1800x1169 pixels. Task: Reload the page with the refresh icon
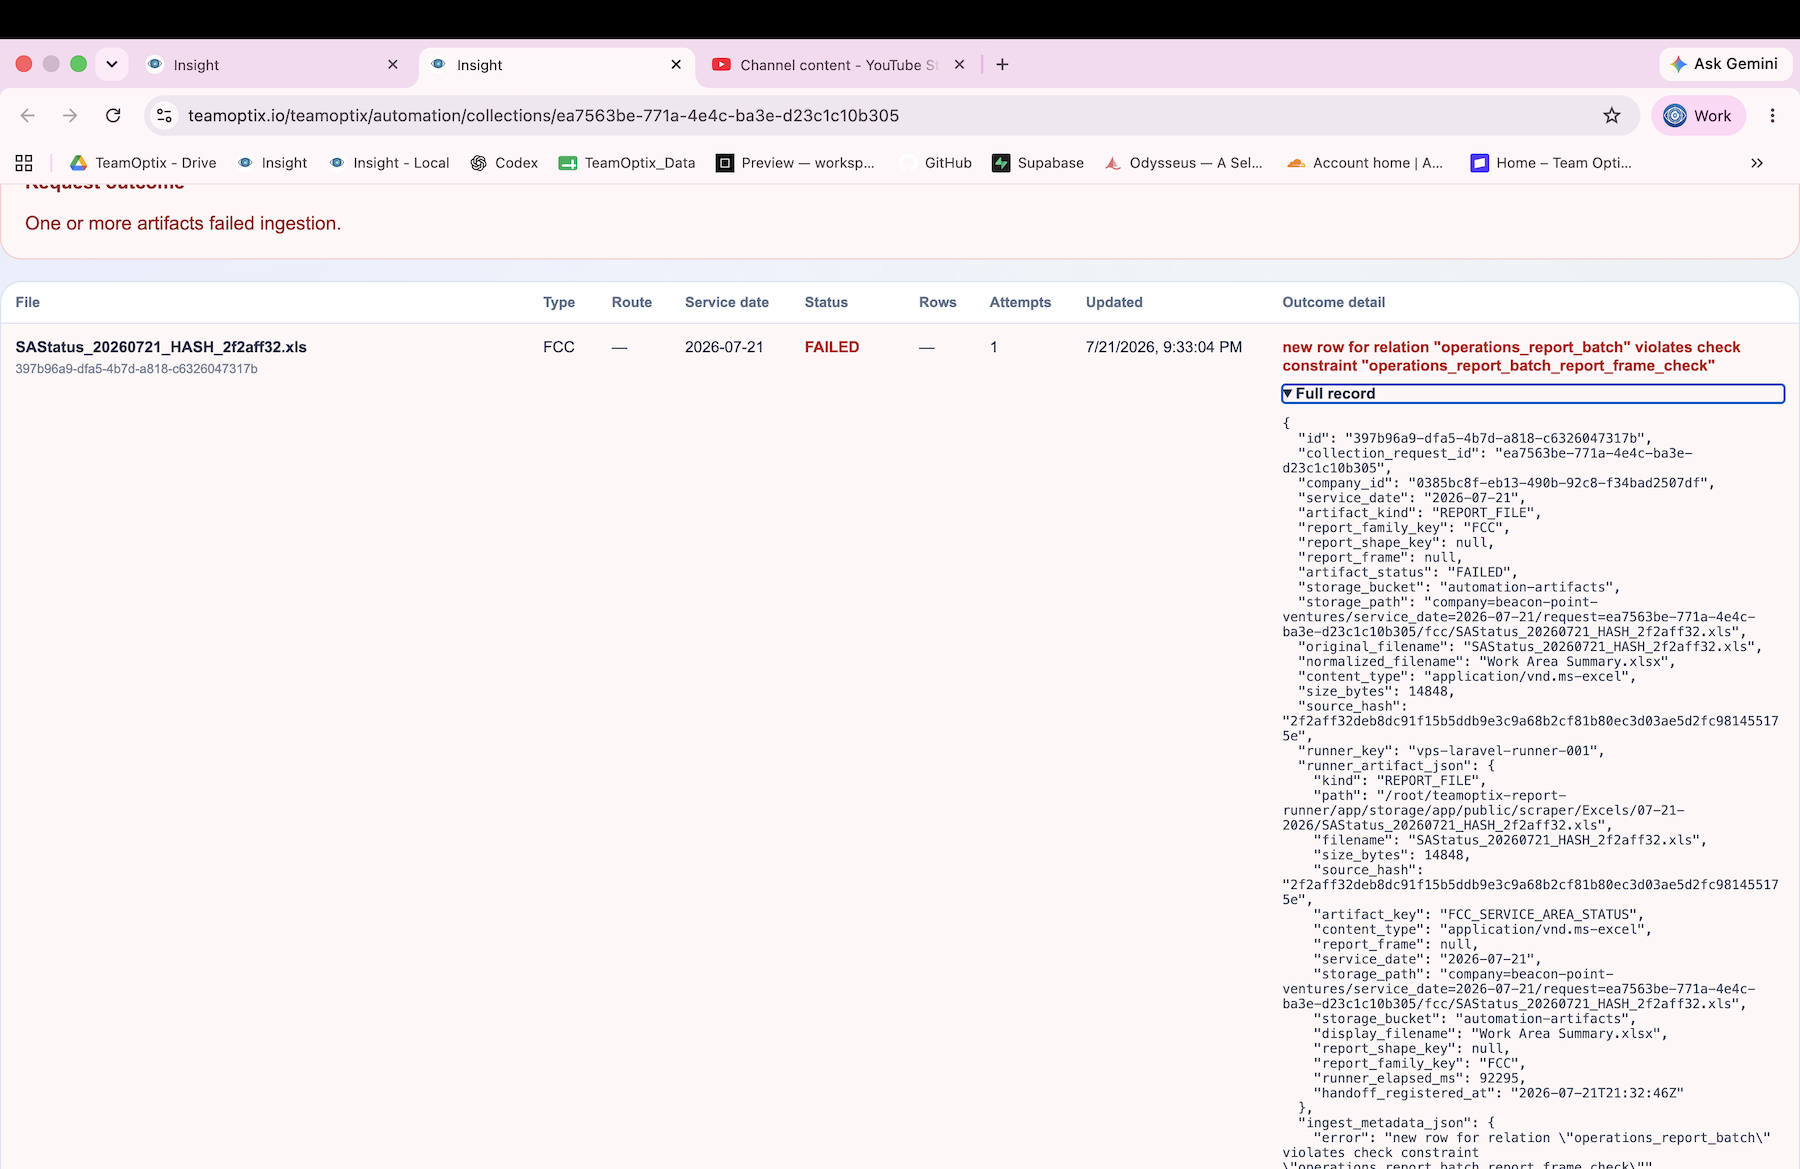click(x=113, y=116)
